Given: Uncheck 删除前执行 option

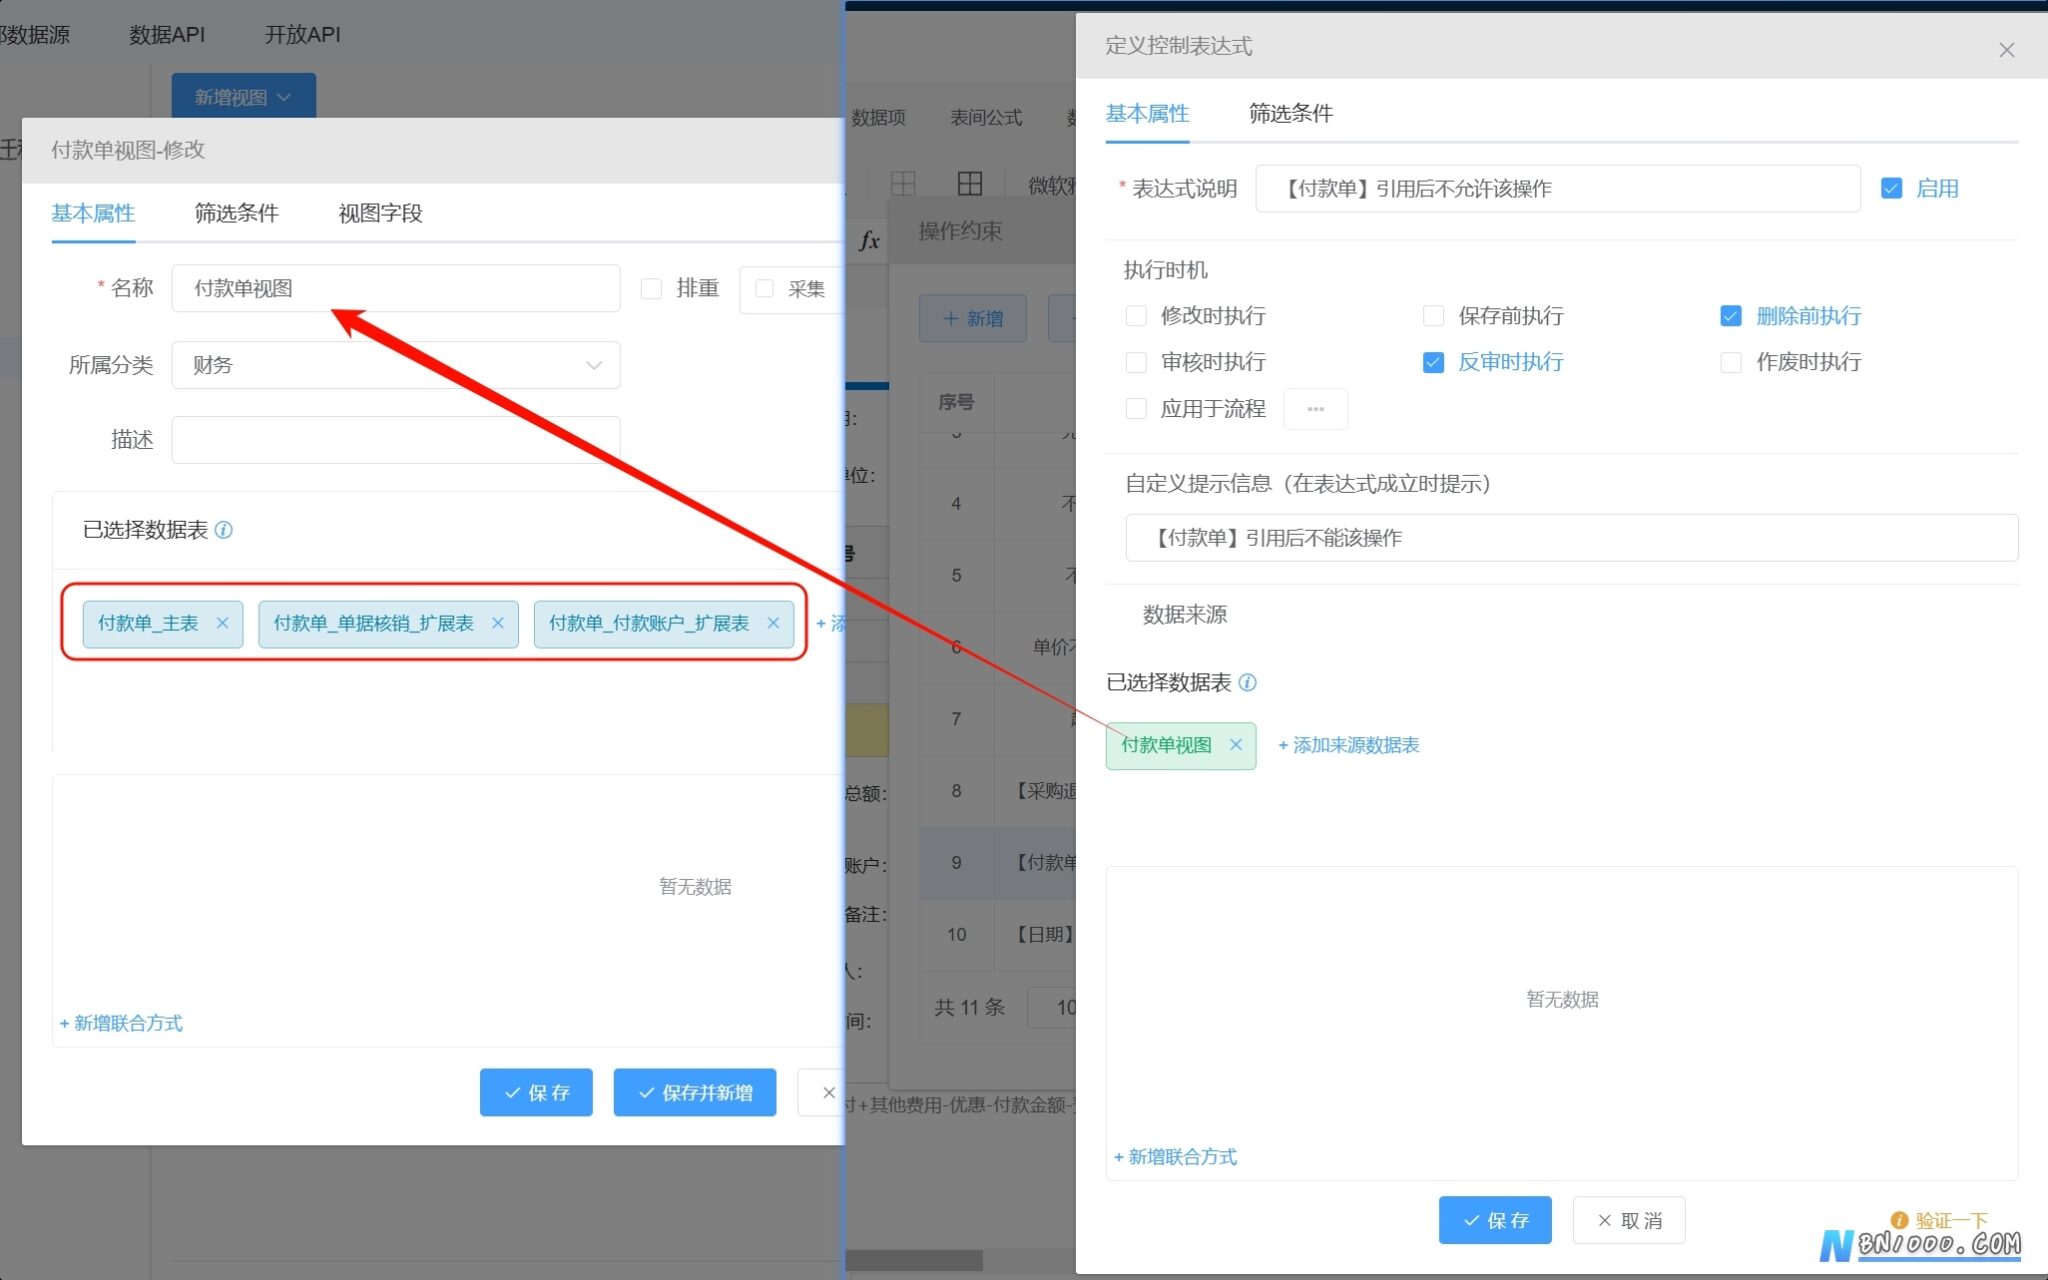Looking at the screenshot, I should tap(1731, 316).
